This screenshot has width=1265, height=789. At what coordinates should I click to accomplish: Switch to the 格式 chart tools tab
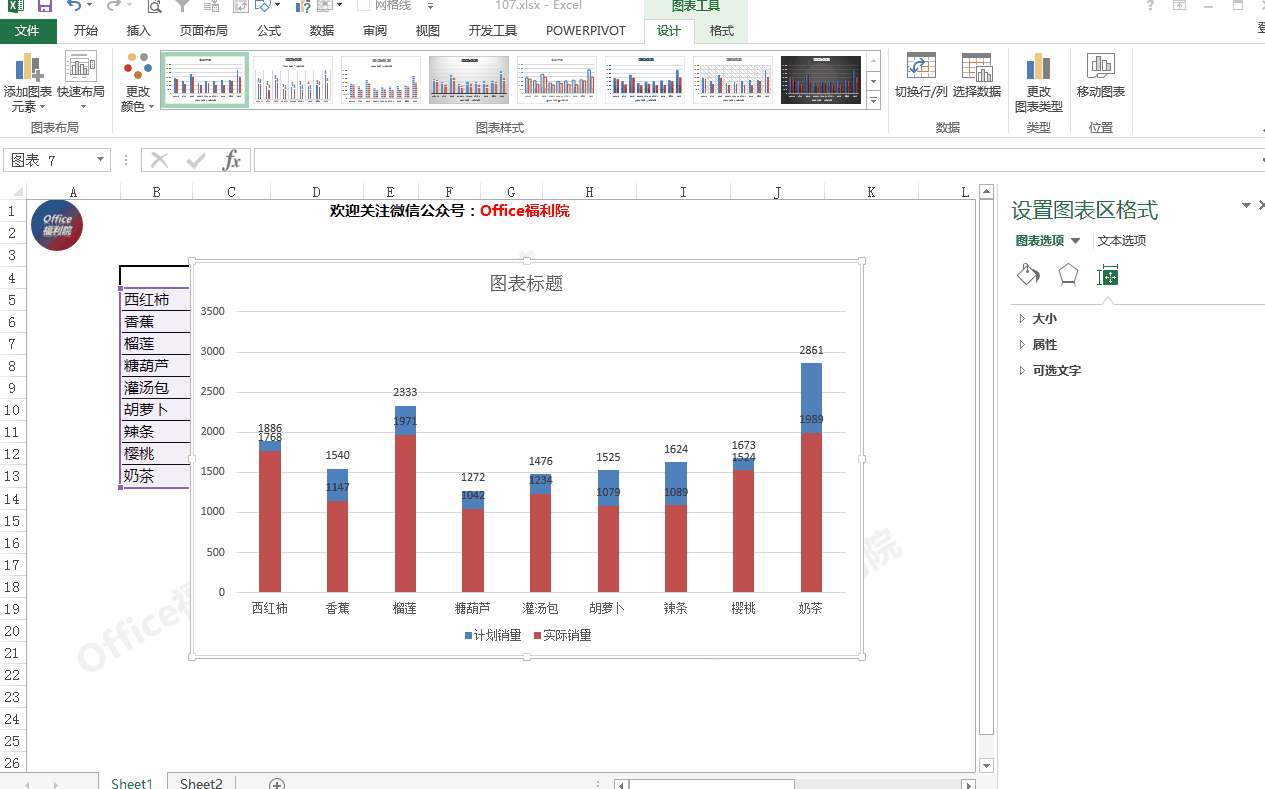722,31
